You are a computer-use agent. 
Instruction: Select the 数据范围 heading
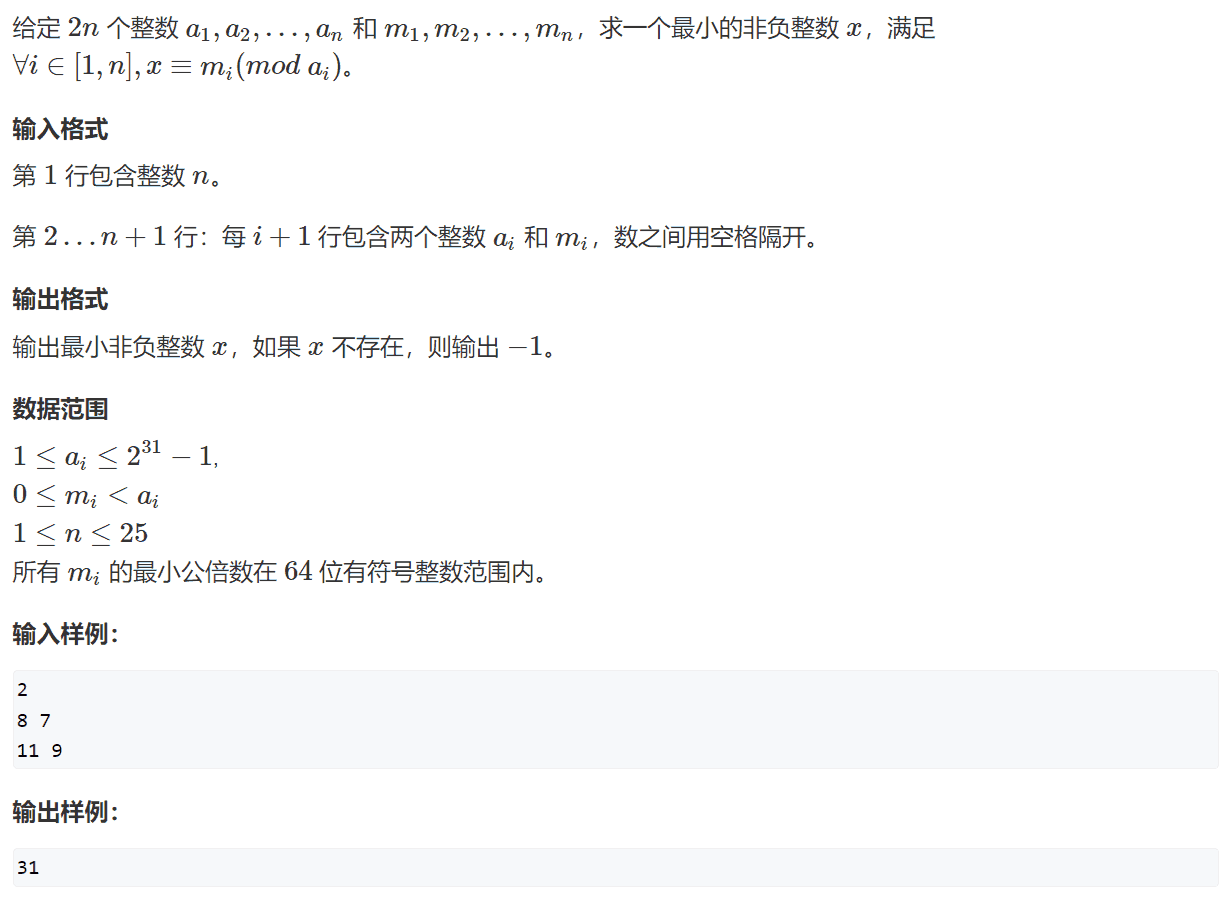click(x=60, y=409)
